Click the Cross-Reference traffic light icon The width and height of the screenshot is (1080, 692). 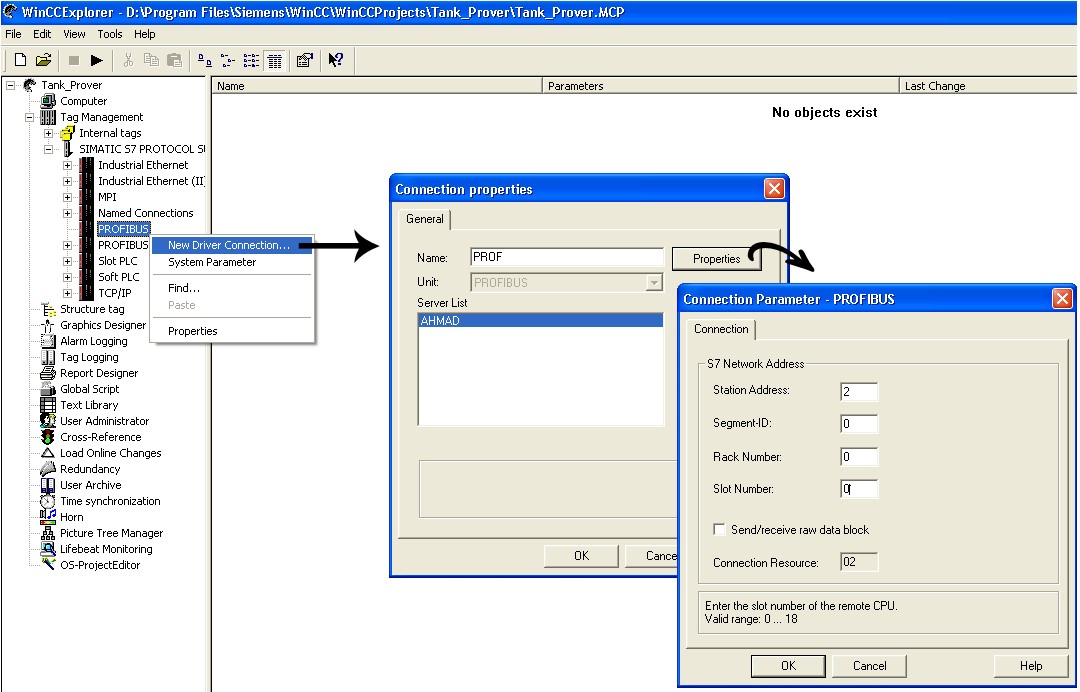click(x=48, y=437)
